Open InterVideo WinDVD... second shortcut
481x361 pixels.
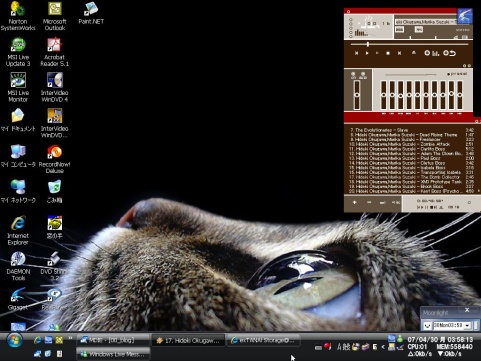(55, 123)
